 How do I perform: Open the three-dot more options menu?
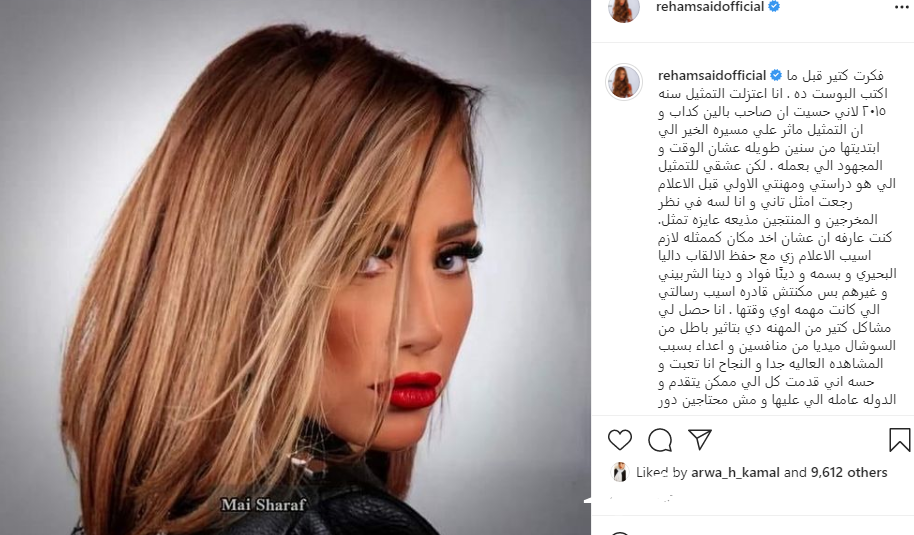[x=901, y=7]
